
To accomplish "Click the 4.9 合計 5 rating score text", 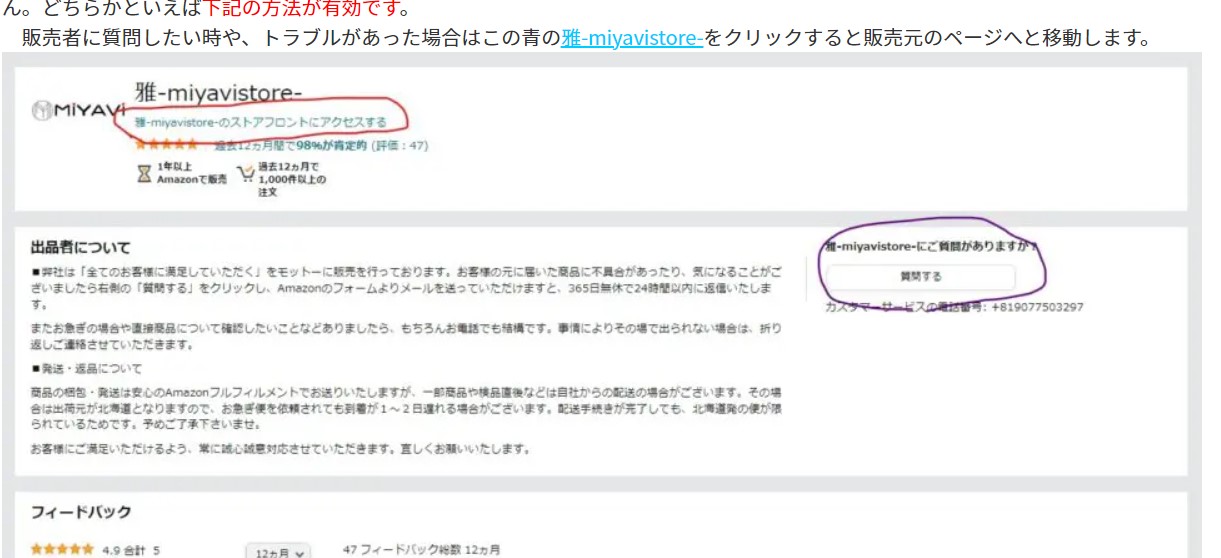I will point(131,550).
